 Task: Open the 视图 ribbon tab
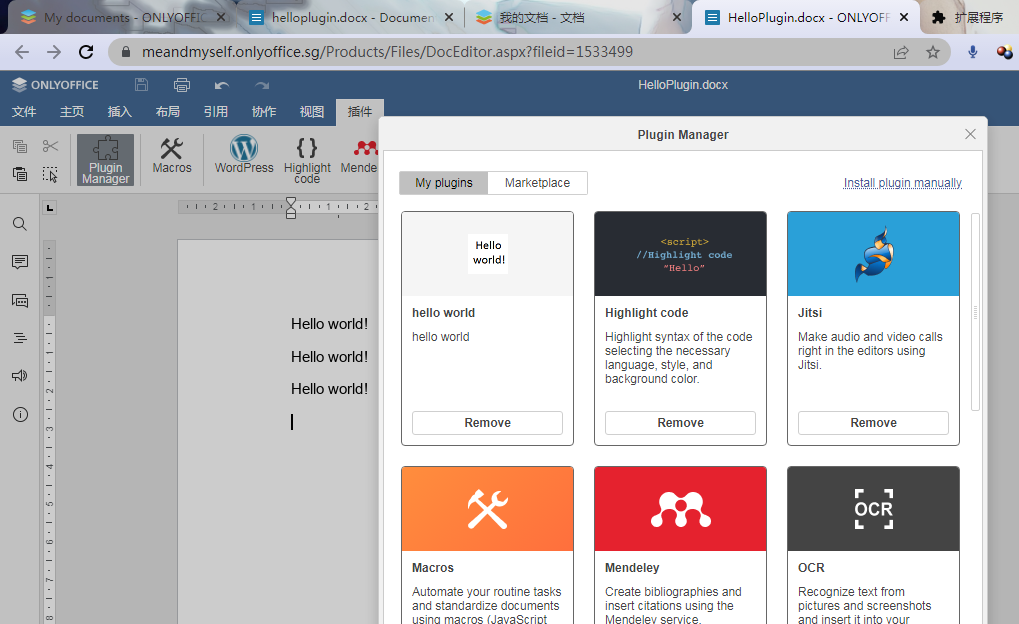(312, 112)
